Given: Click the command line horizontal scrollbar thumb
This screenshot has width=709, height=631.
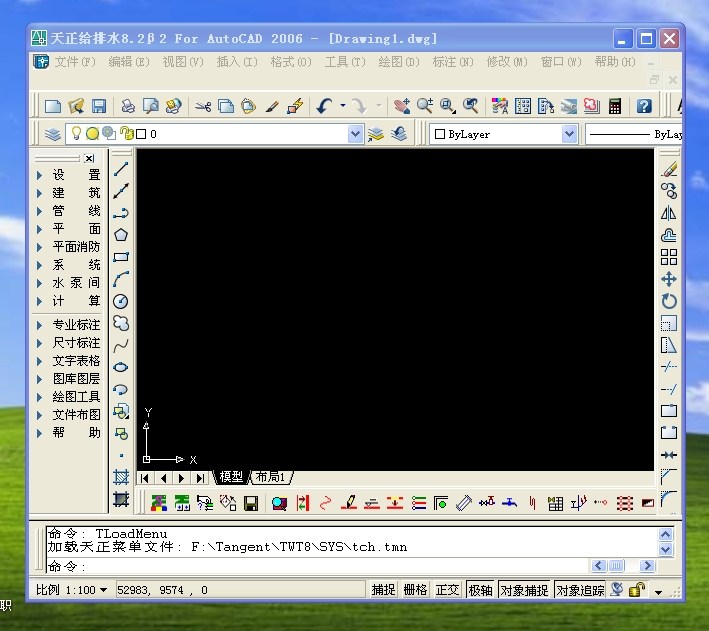Looking at the screenshot, I should point(617,565).
